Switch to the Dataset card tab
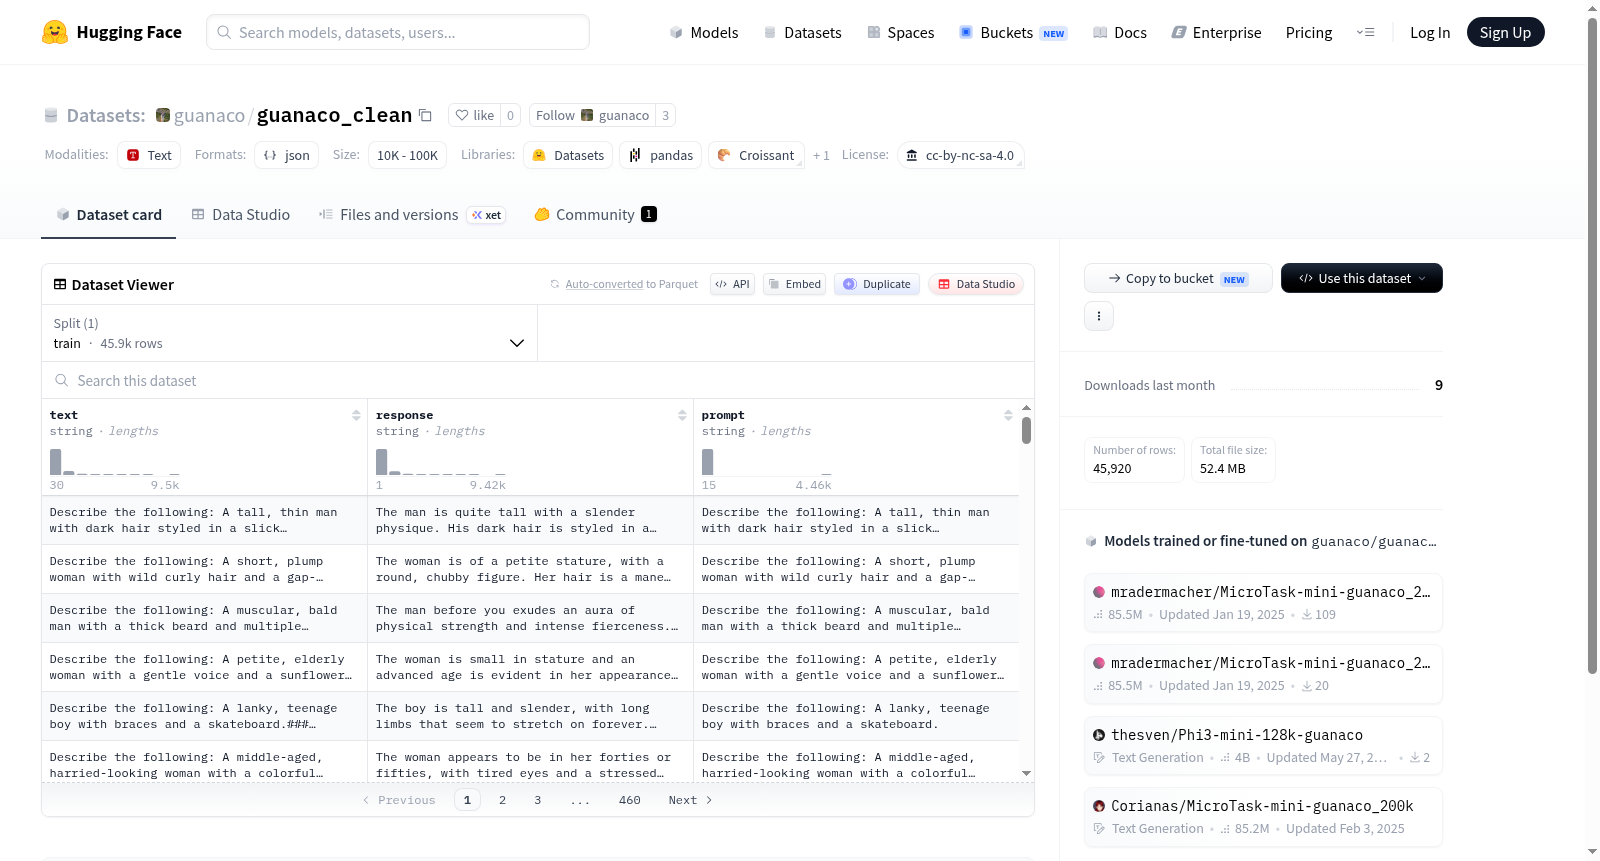1600x861 pixels. pyautogui.click(x=108, y=214)
